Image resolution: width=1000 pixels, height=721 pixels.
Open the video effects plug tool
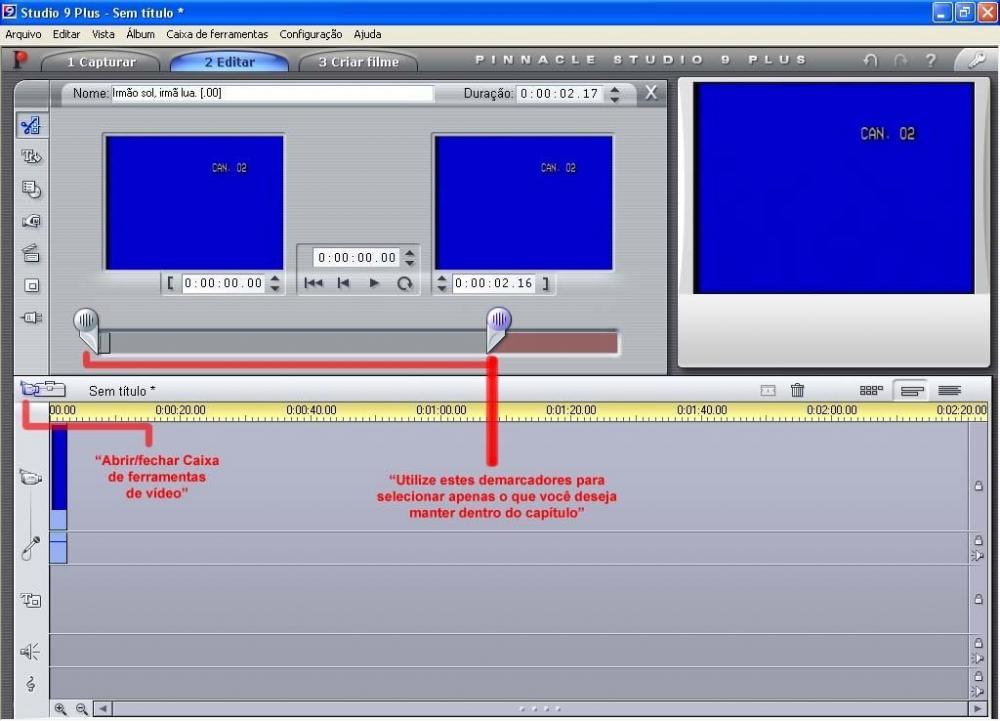31,317
